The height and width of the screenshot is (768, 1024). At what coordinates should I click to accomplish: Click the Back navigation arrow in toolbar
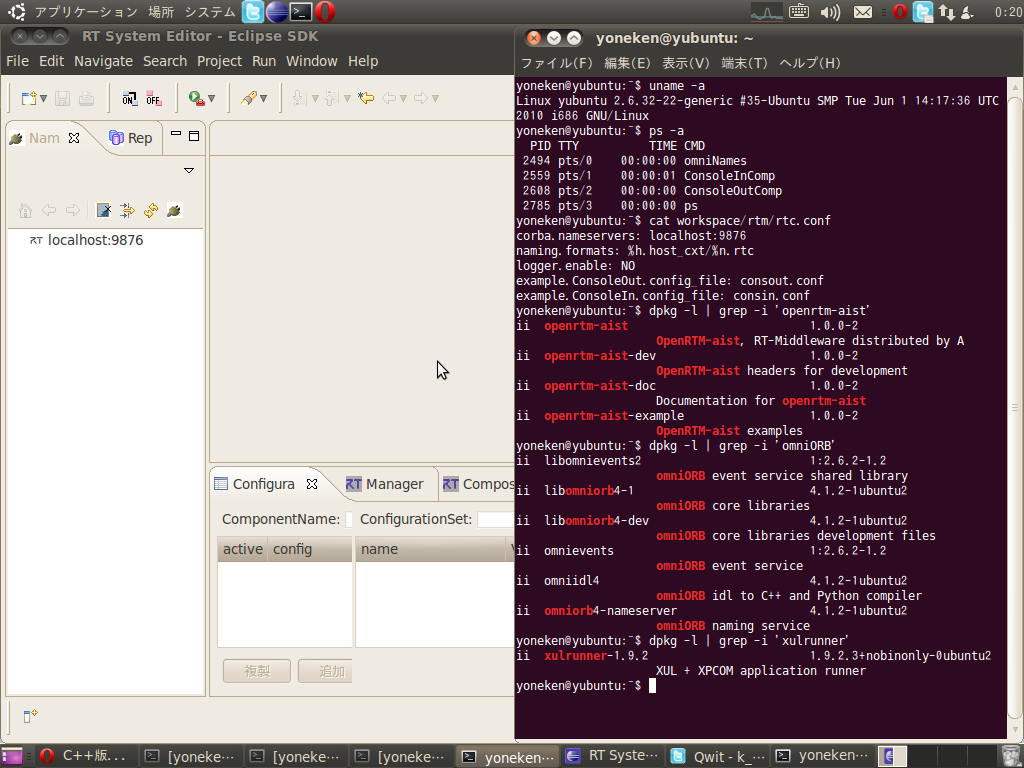(x=389, y=99)
